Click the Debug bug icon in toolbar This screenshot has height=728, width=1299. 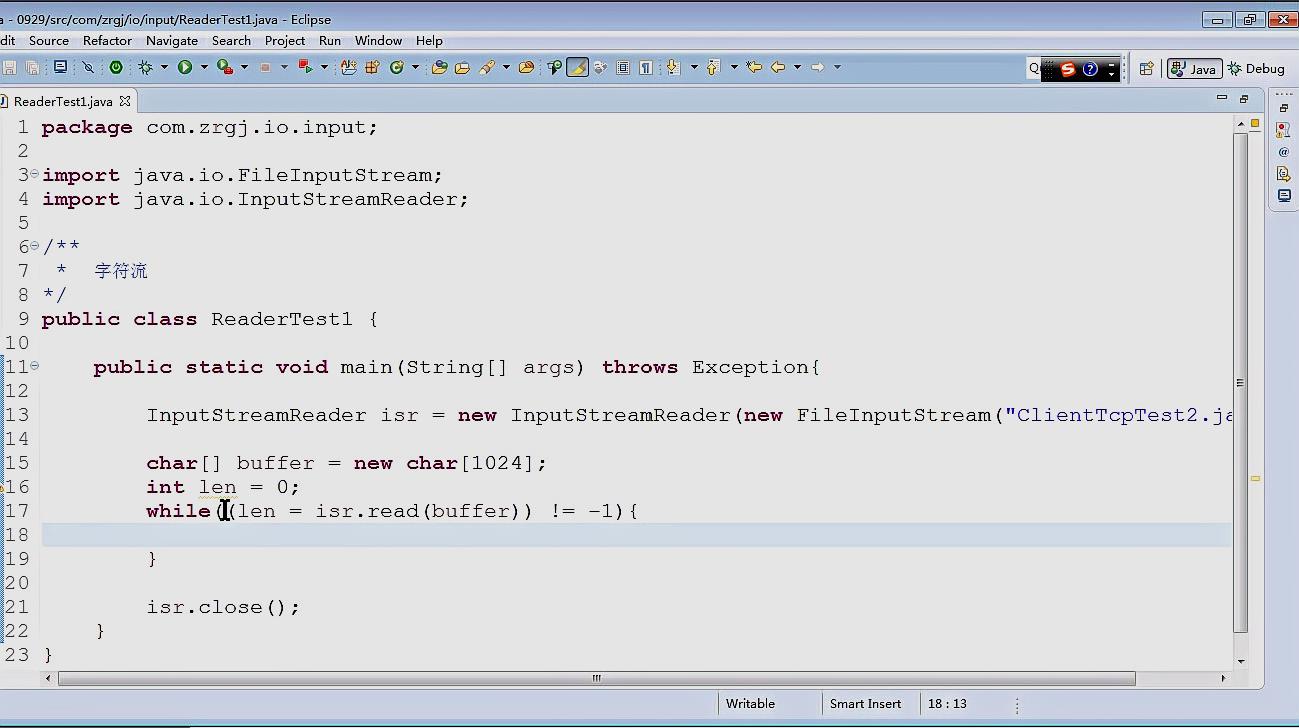click(x=145, y=67)
